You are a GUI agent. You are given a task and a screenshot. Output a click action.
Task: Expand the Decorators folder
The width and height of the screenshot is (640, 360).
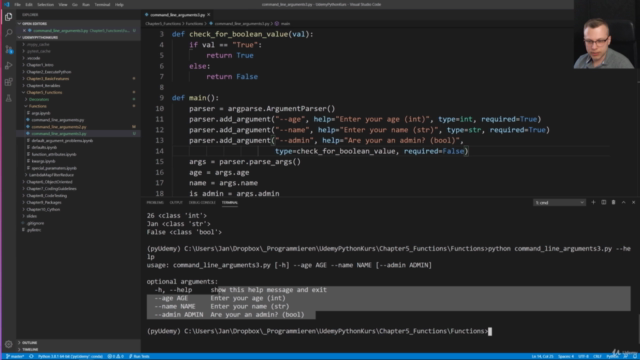[x=39, y=100]
